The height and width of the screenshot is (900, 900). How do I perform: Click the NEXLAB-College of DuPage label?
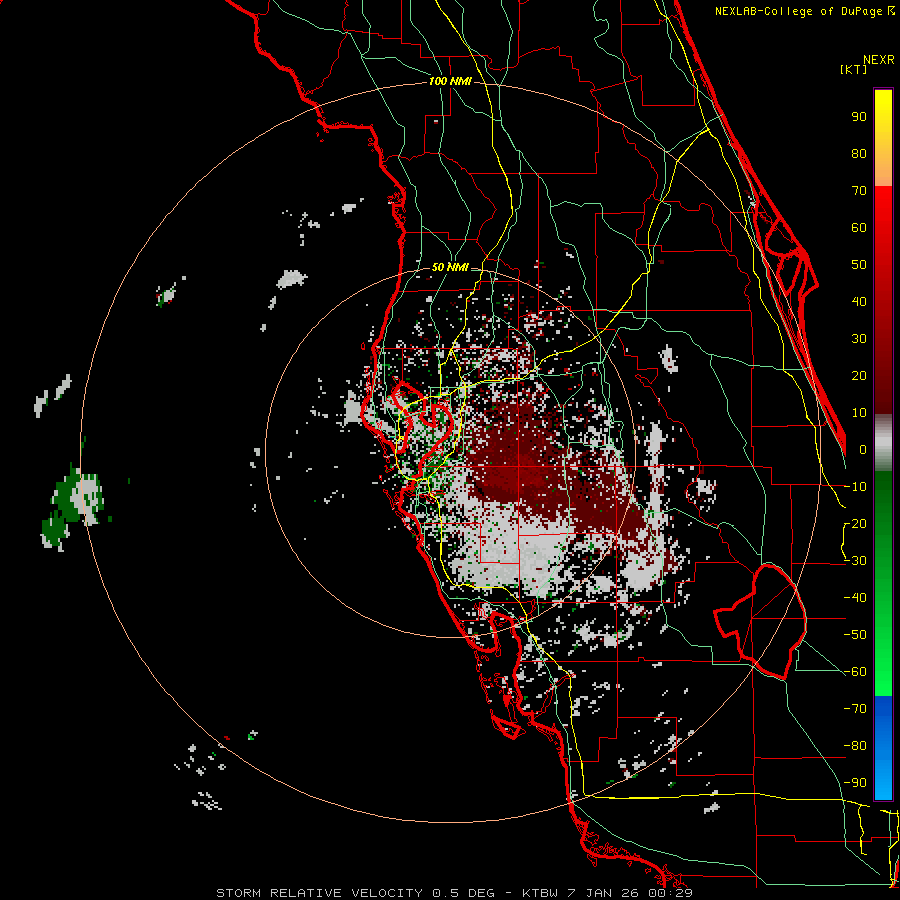coord(805,11)
